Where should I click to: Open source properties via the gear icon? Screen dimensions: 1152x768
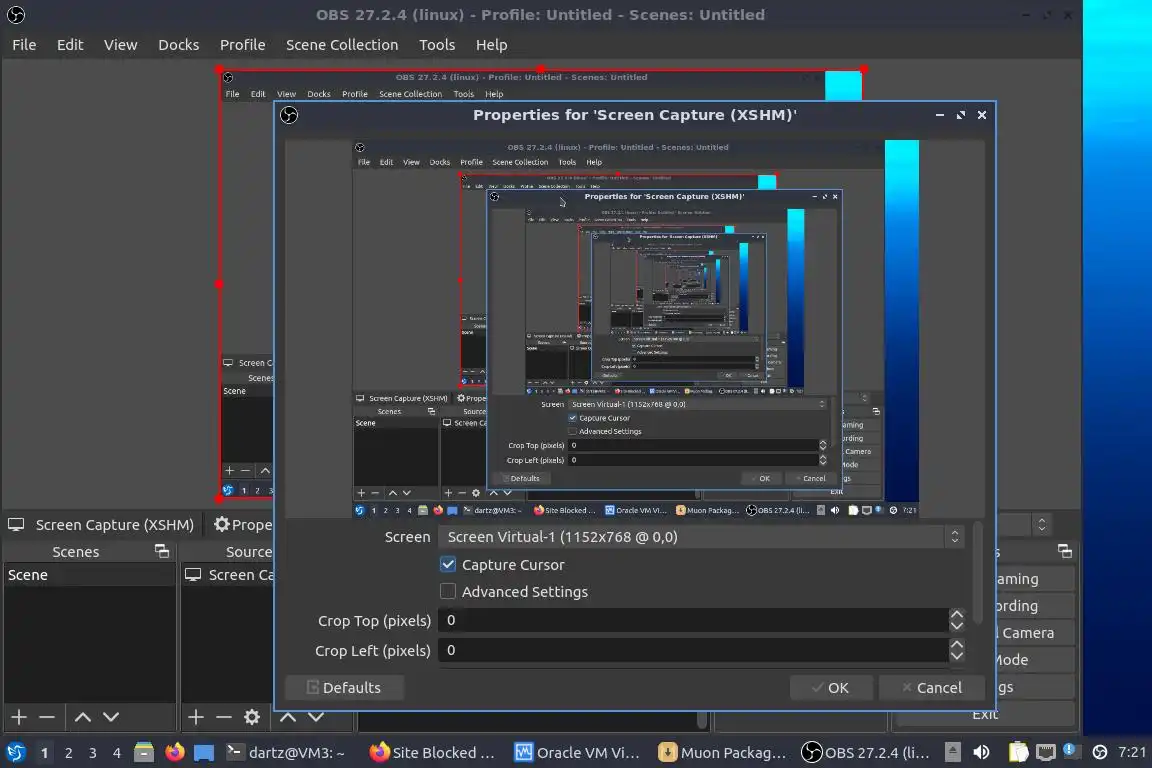tap(252, 717)
